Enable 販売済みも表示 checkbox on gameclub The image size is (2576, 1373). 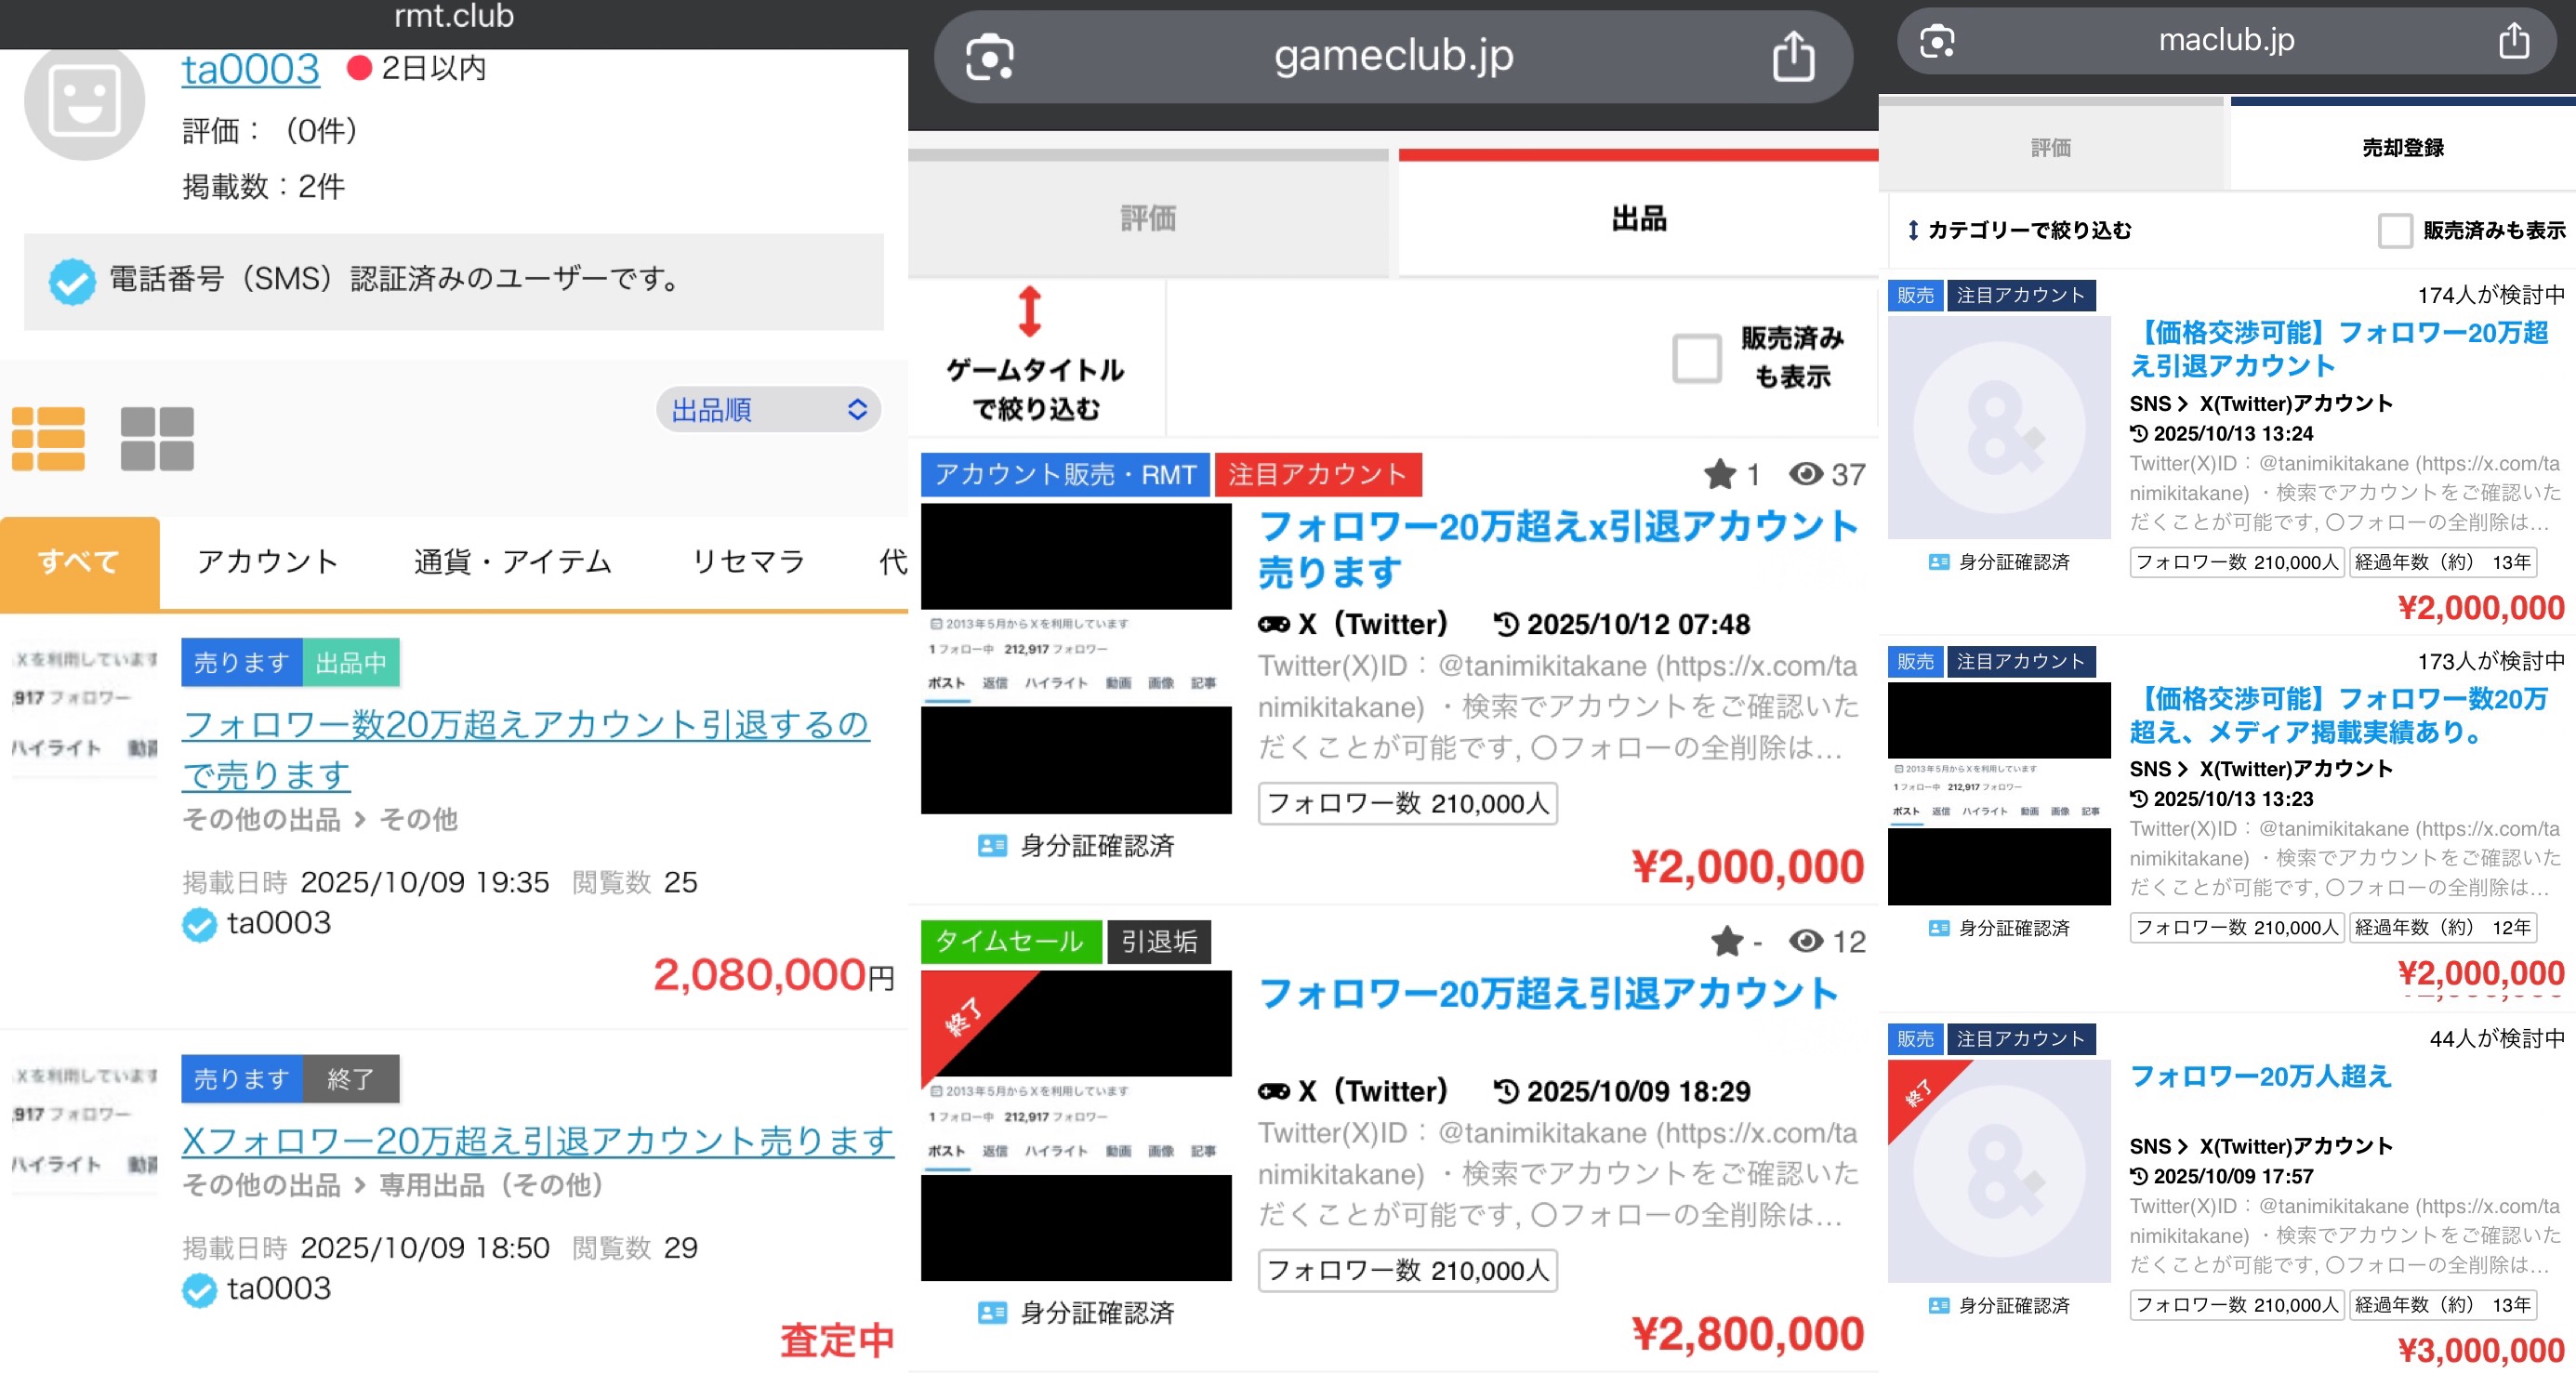click(1696, 358)
